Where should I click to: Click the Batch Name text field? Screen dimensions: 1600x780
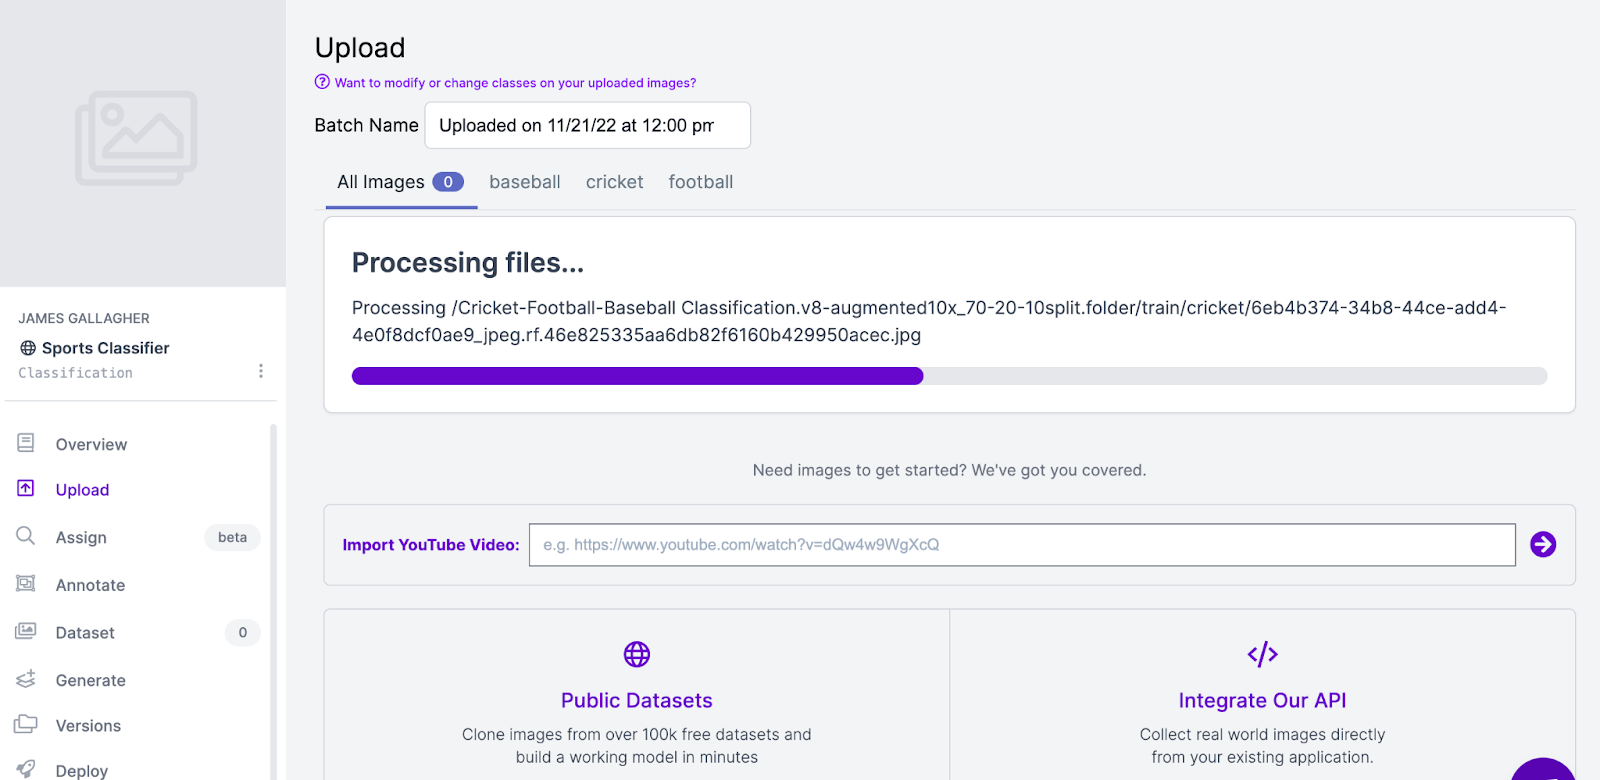click(587, 126)
